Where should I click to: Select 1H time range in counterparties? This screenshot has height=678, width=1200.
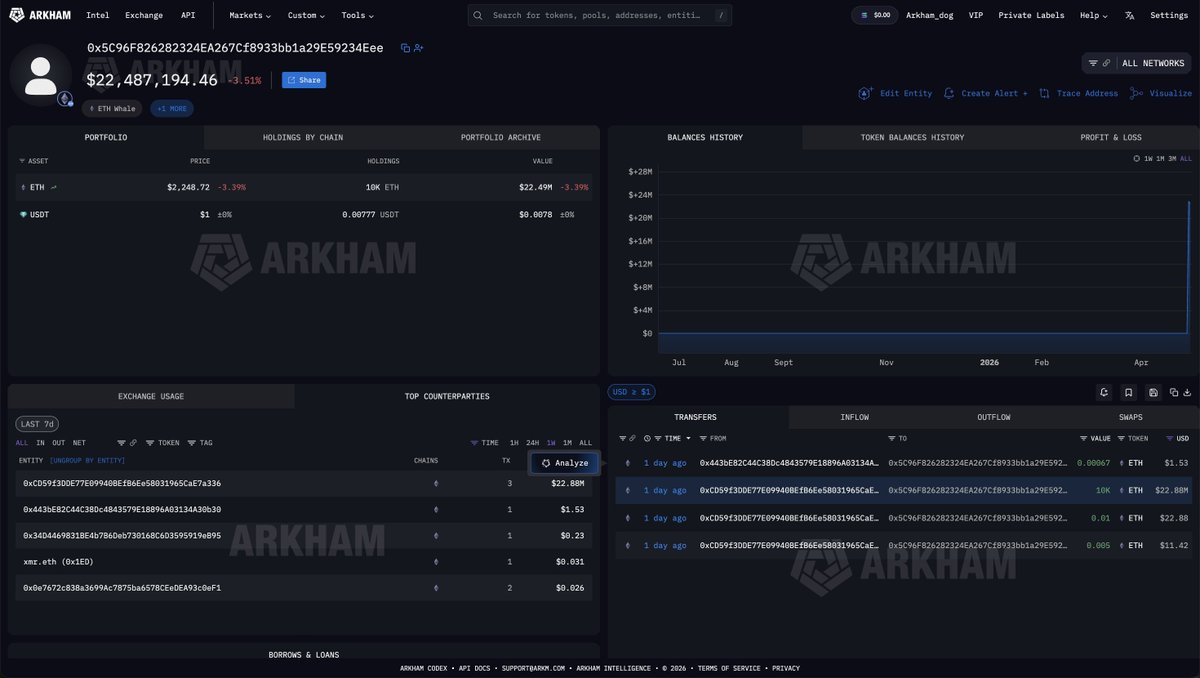(x=514, y=442)
